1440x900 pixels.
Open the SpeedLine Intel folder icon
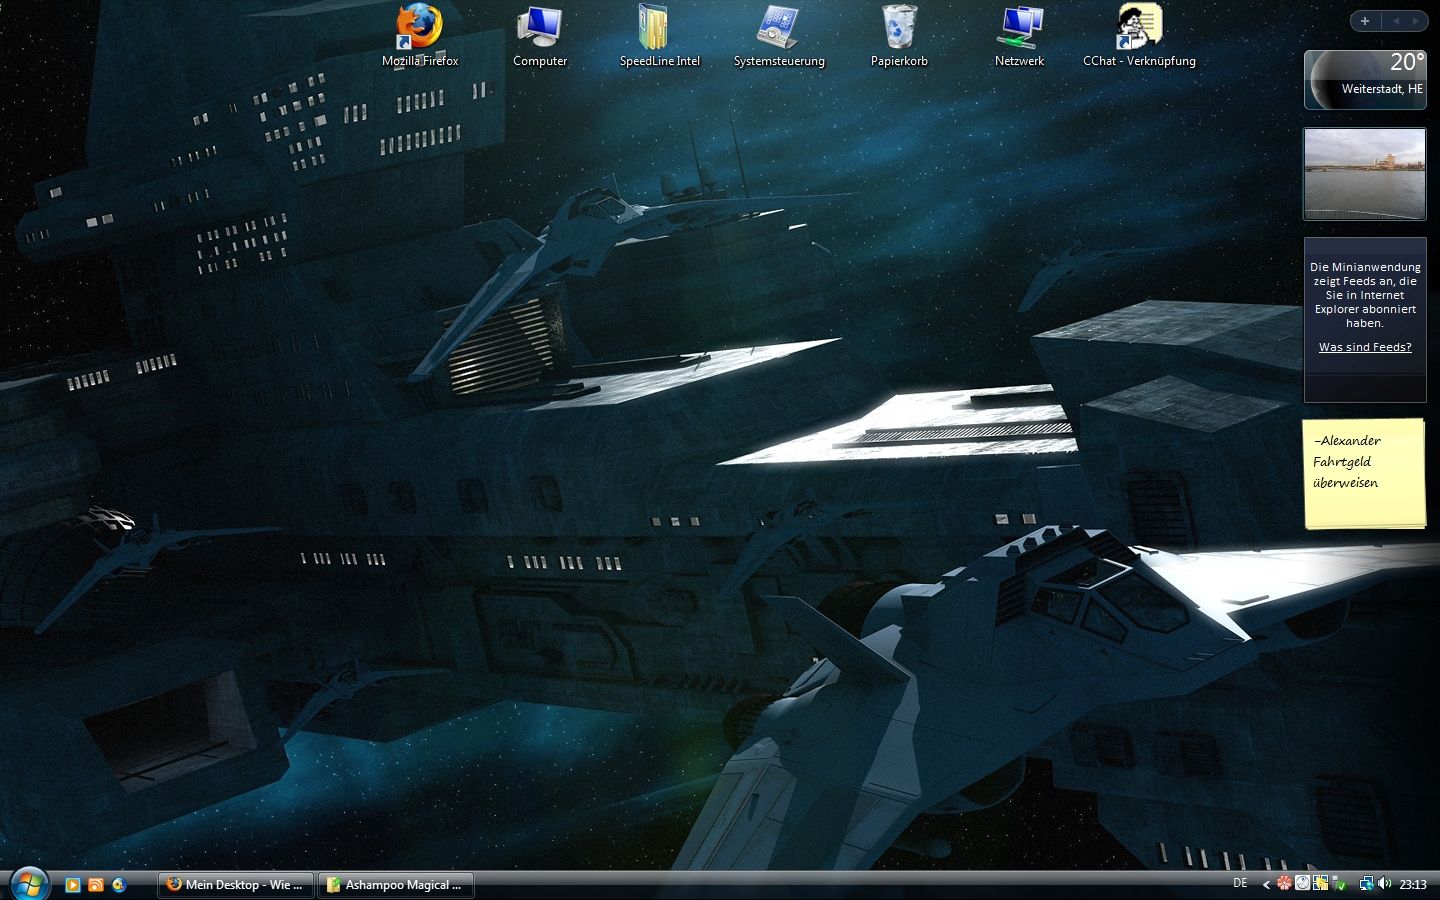click(x=655, y=28)
